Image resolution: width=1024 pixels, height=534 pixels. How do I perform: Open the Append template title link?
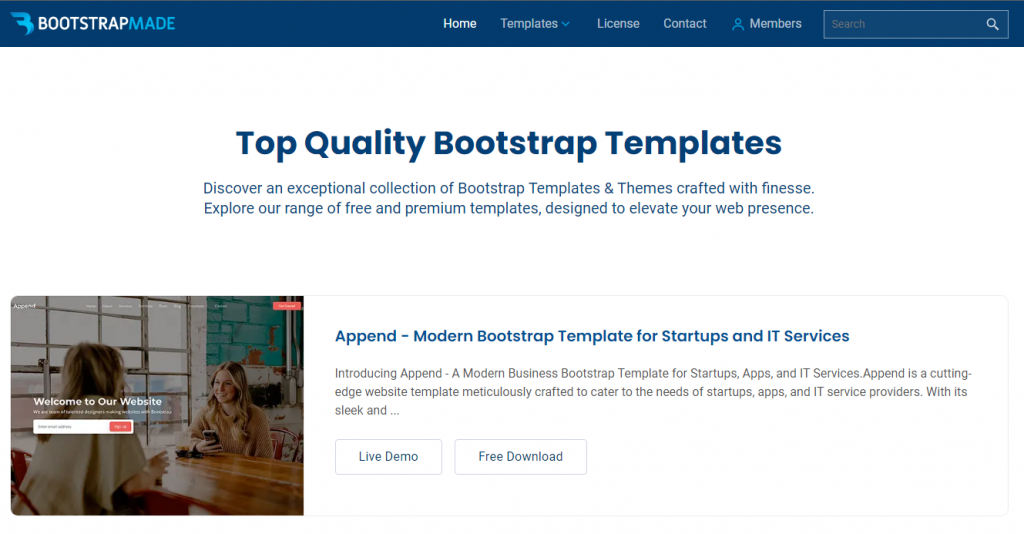coord(592,336)
